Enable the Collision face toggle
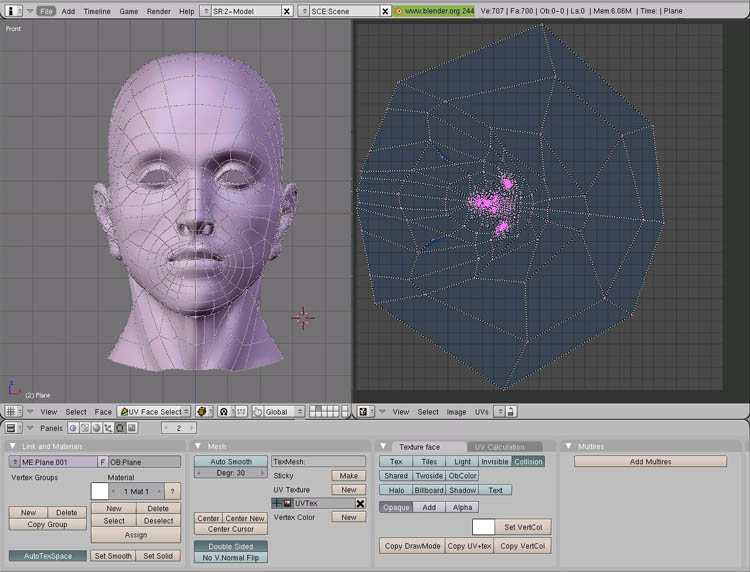Image resolution: width=750 pixels, height=572 pixels. click(528, 462)
